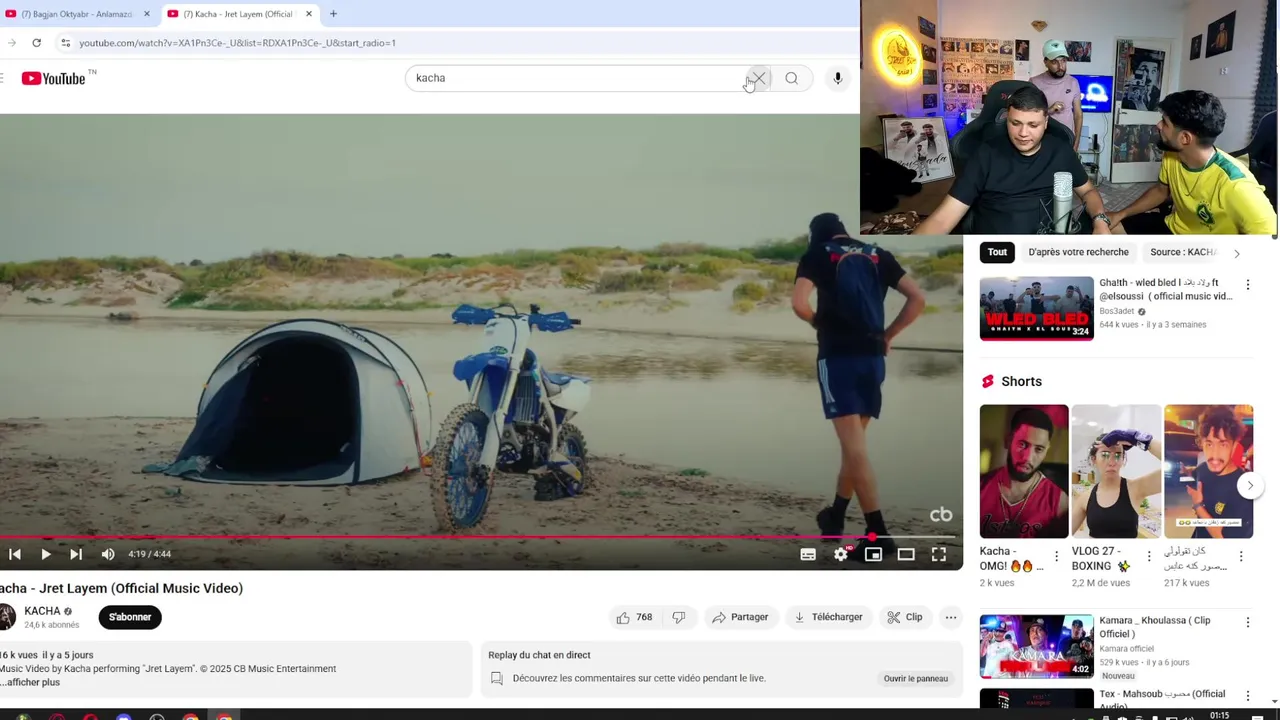The height and width of the screenshot is (720, 1280).
Task: Click the magnifier search button
Action: [x=791, y=78]
